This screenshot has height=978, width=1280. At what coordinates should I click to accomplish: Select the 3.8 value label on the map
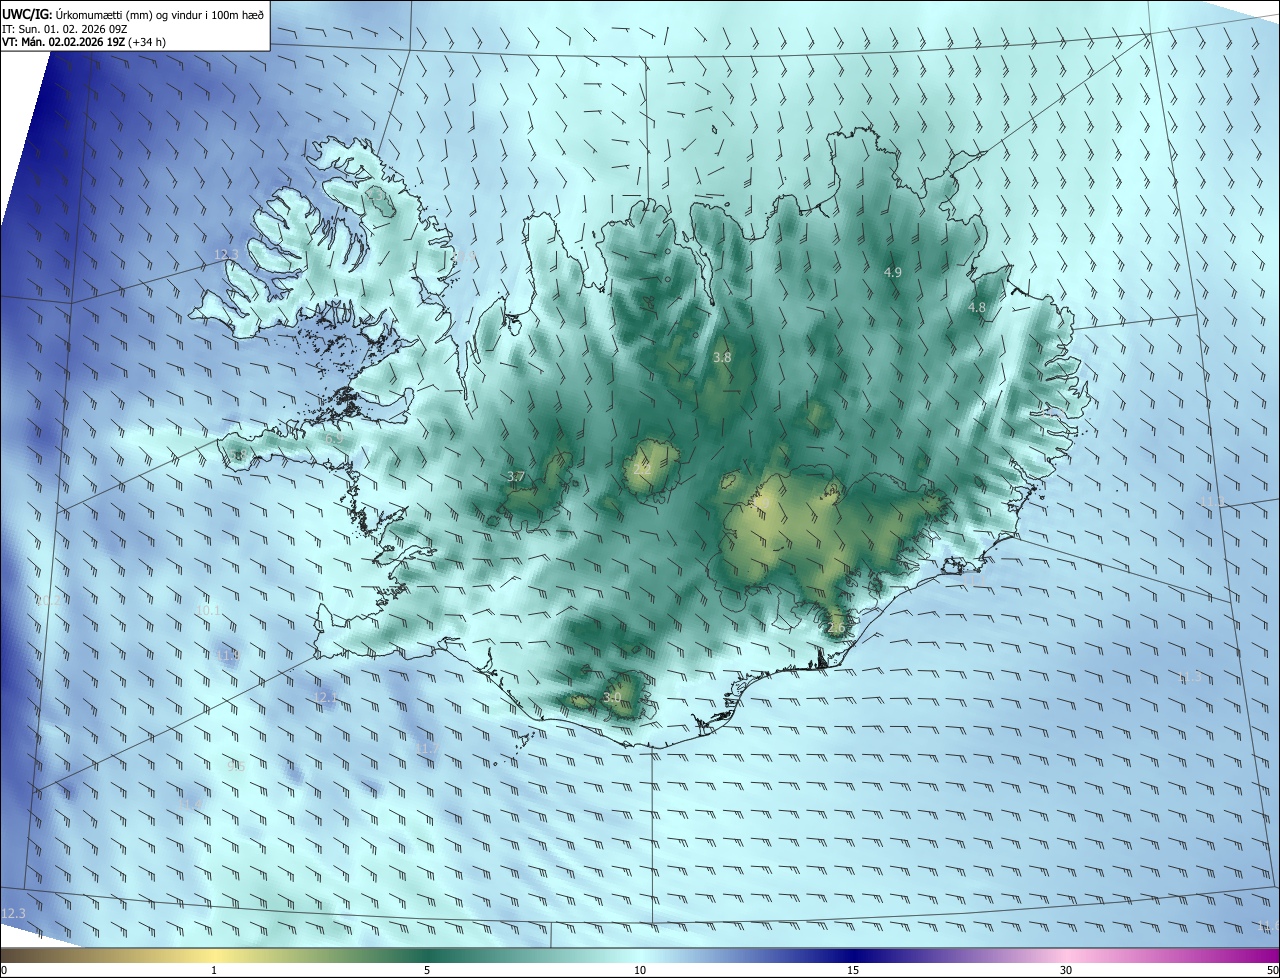722,357
